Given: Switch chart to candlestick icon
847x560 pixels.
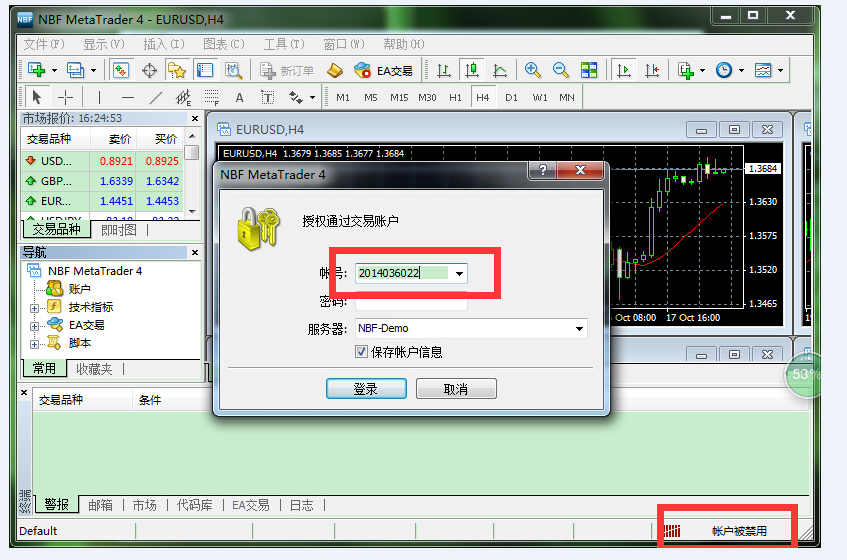Looking at the screenshot, I should 472,70.
